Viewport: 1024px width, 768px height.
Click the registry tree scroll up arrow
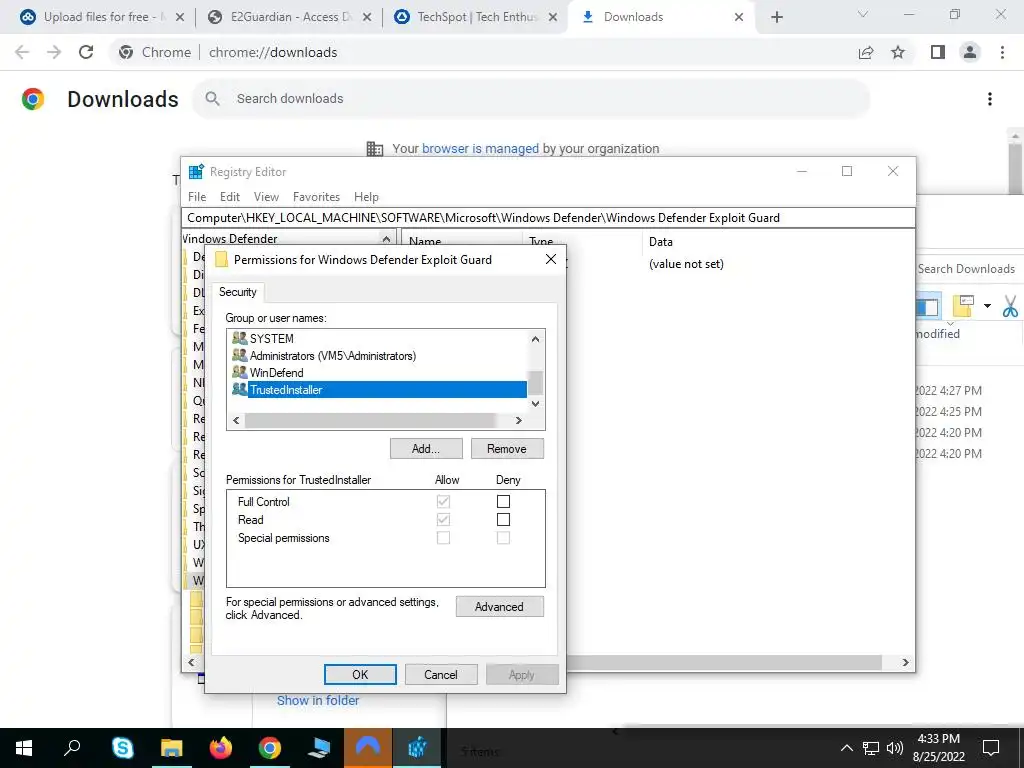(386, 239)
